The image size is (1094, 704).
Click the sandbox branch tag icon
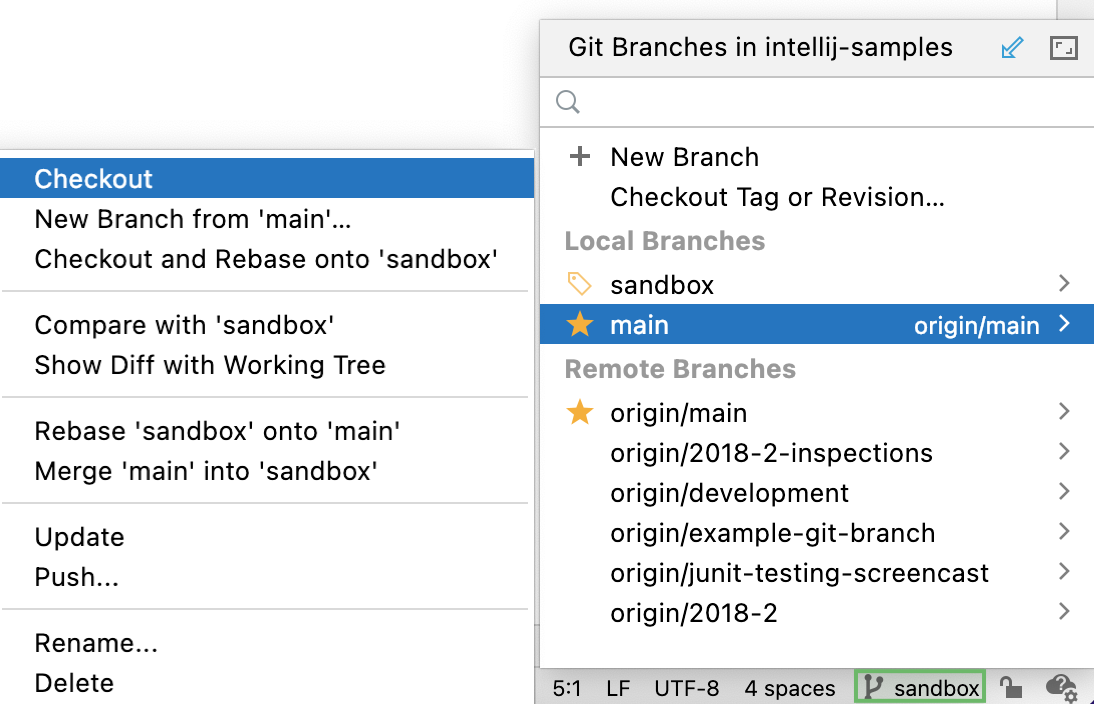coord(580,284)
